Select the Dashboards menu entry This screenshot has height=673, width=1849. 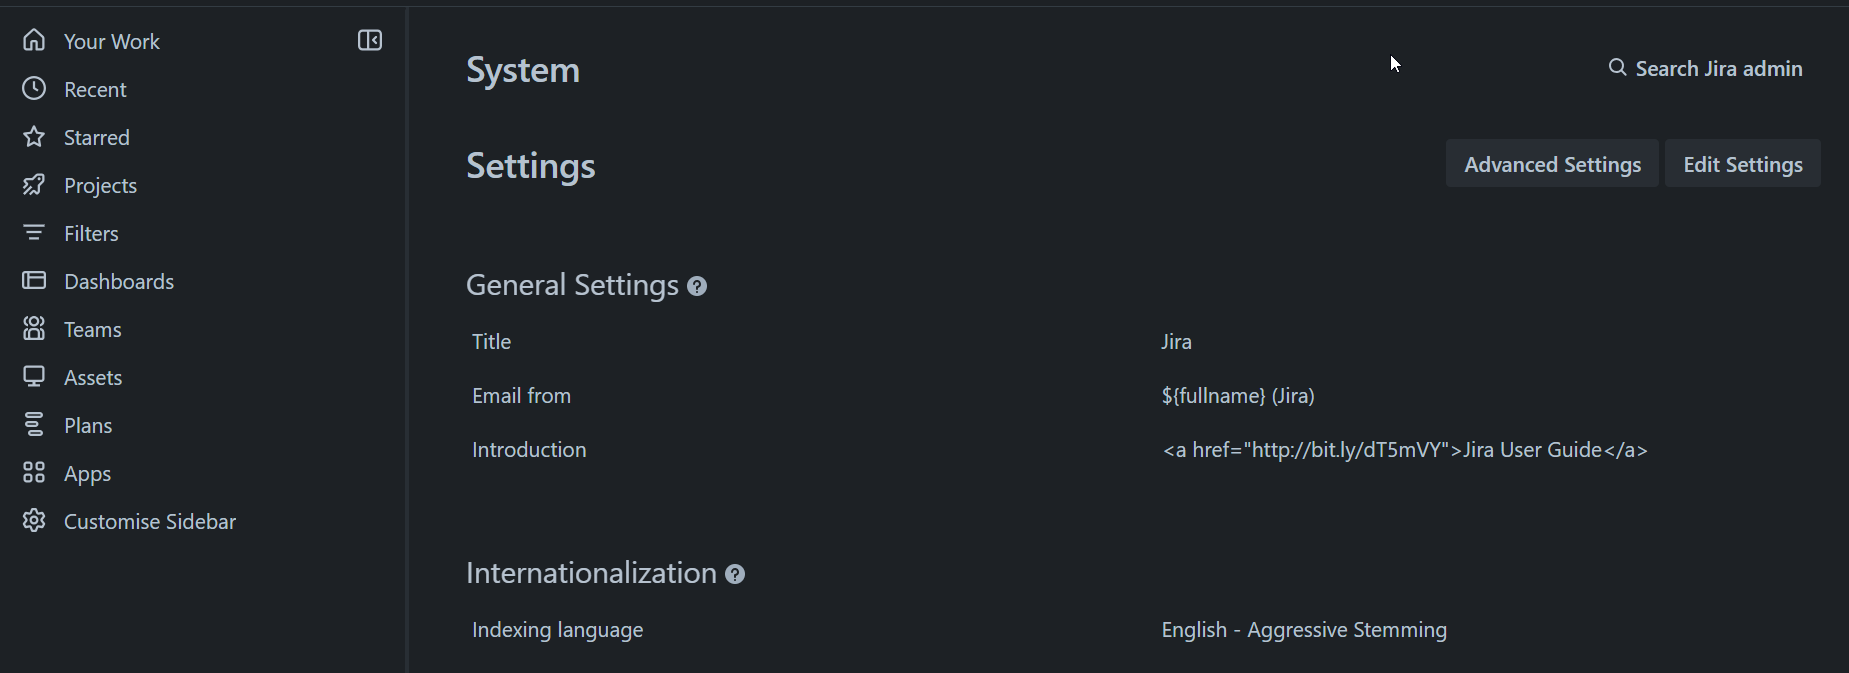(118, 280)
